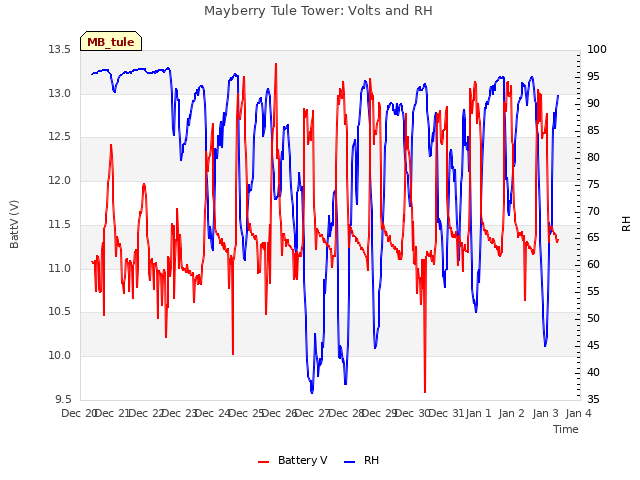Click the 13.0 left axis value
The image size is (640, 480).
coord(60,93)
